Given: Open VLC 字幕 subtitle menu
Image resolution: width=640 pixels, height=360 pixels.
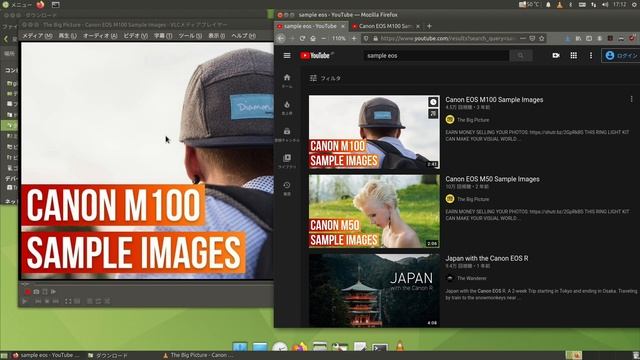Looking at the screenshot, I should tap(163, 36).
